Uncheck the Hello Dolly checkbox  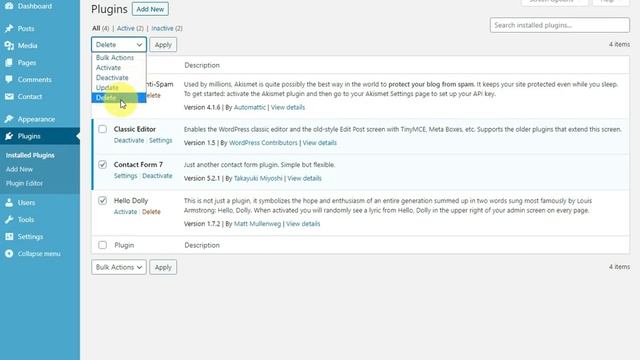tap(102, 200)
